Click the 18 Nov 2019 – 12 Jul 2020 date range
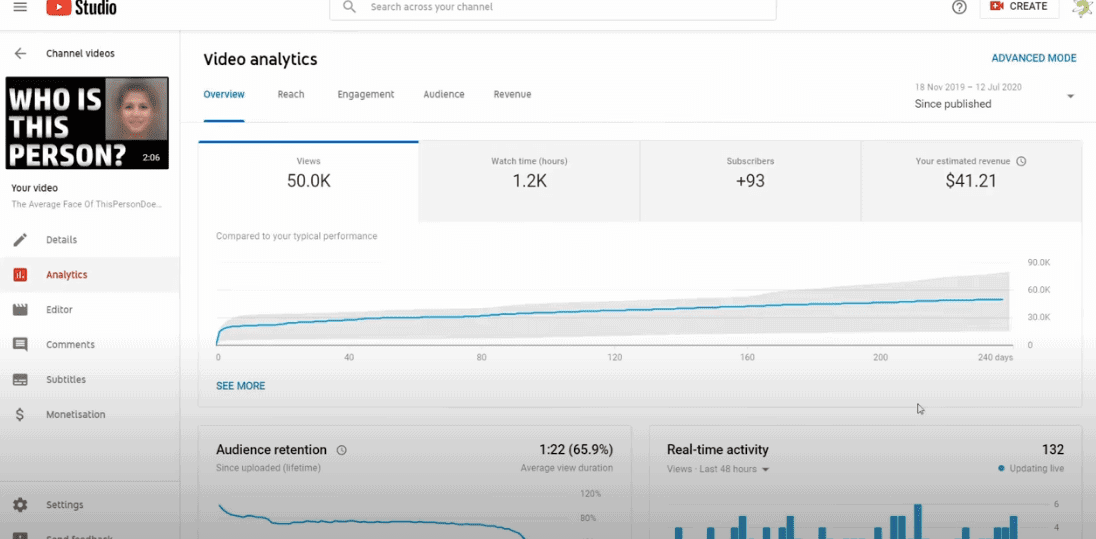 click(968, 87)
